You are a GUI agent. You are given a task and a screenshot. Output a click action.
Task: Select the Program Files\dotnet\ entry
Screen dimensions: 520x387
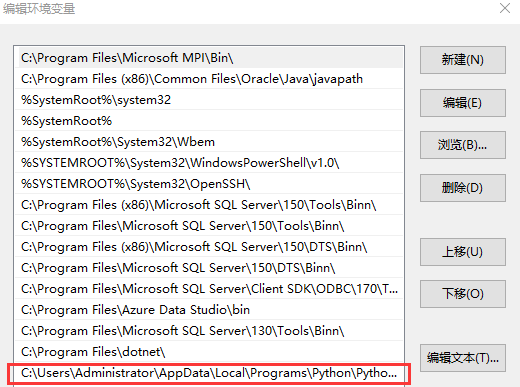click(x=209, y=352)
